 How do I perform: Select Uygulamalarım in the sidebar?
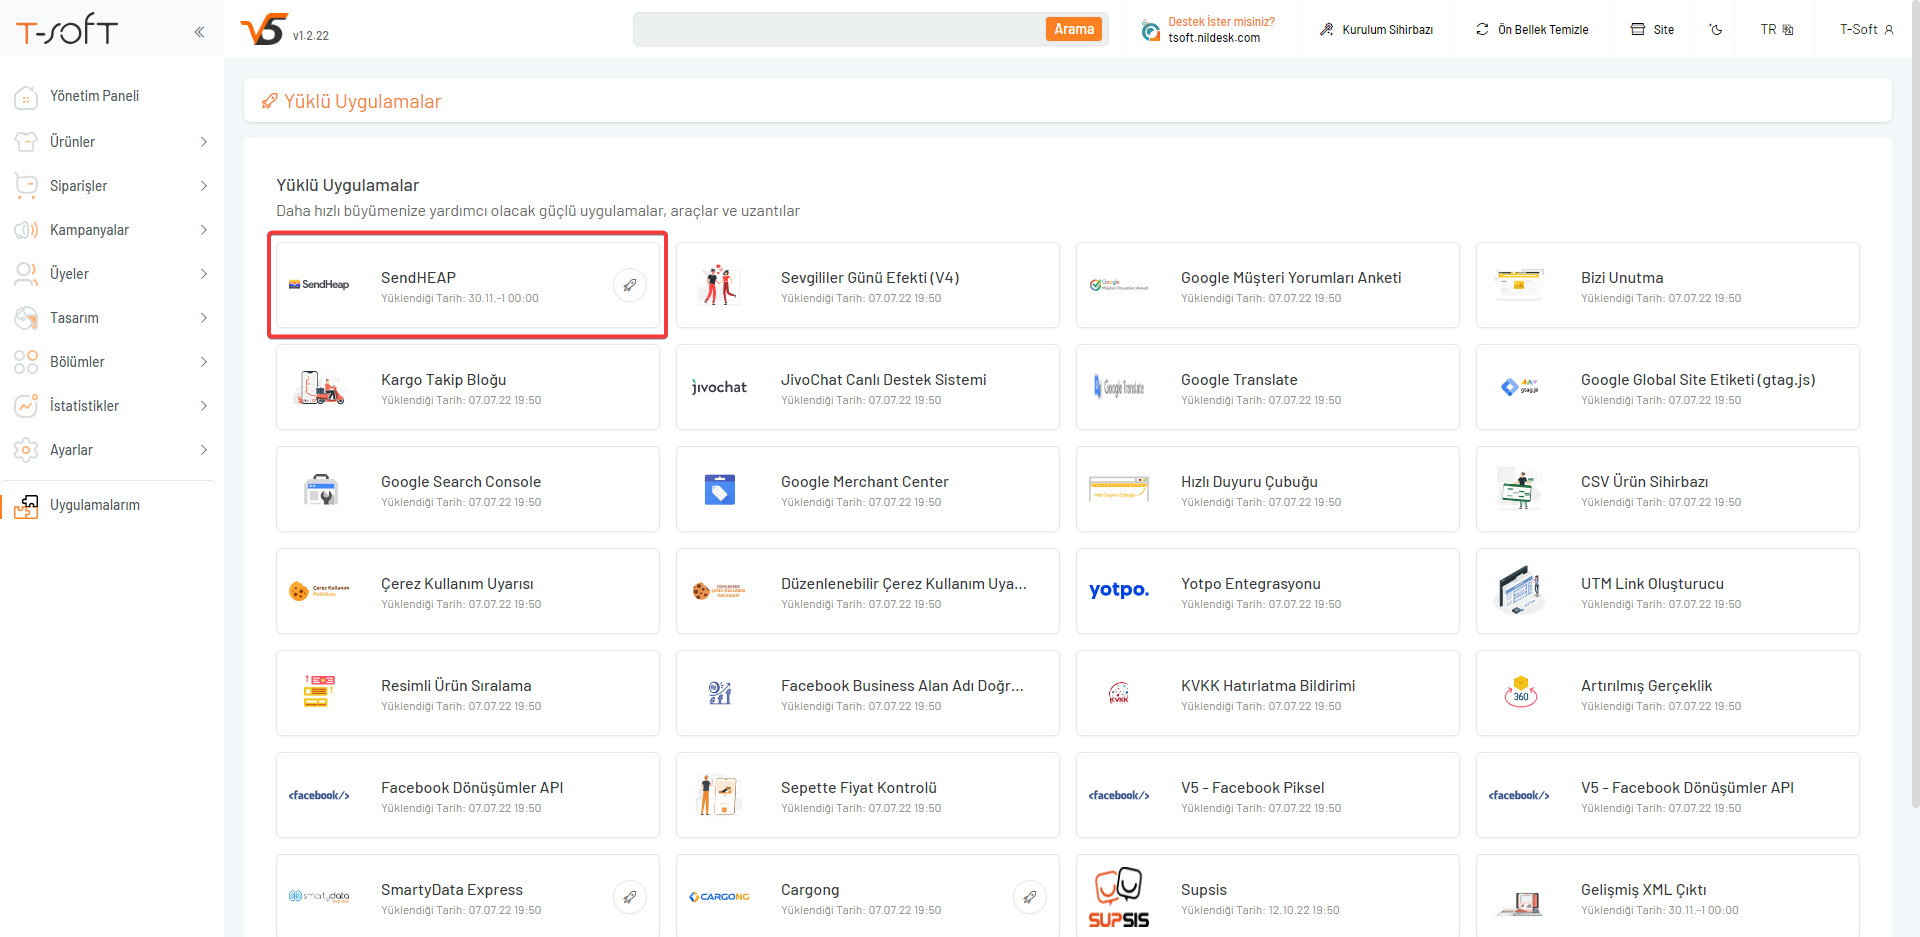[x=112, y=506]
